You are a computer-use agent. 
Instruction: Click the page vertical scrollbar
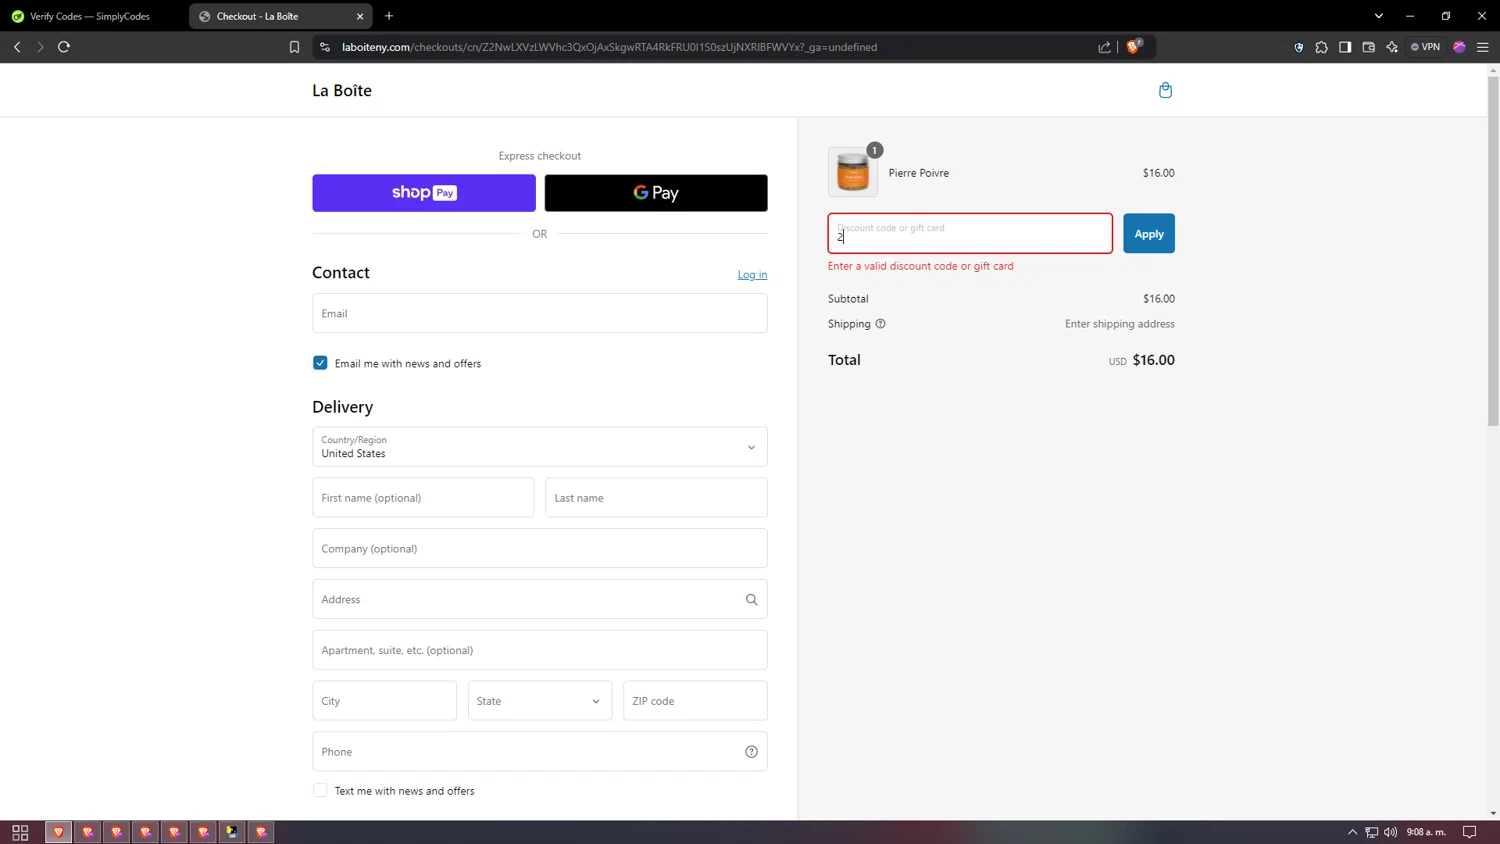click(1493, 250)
